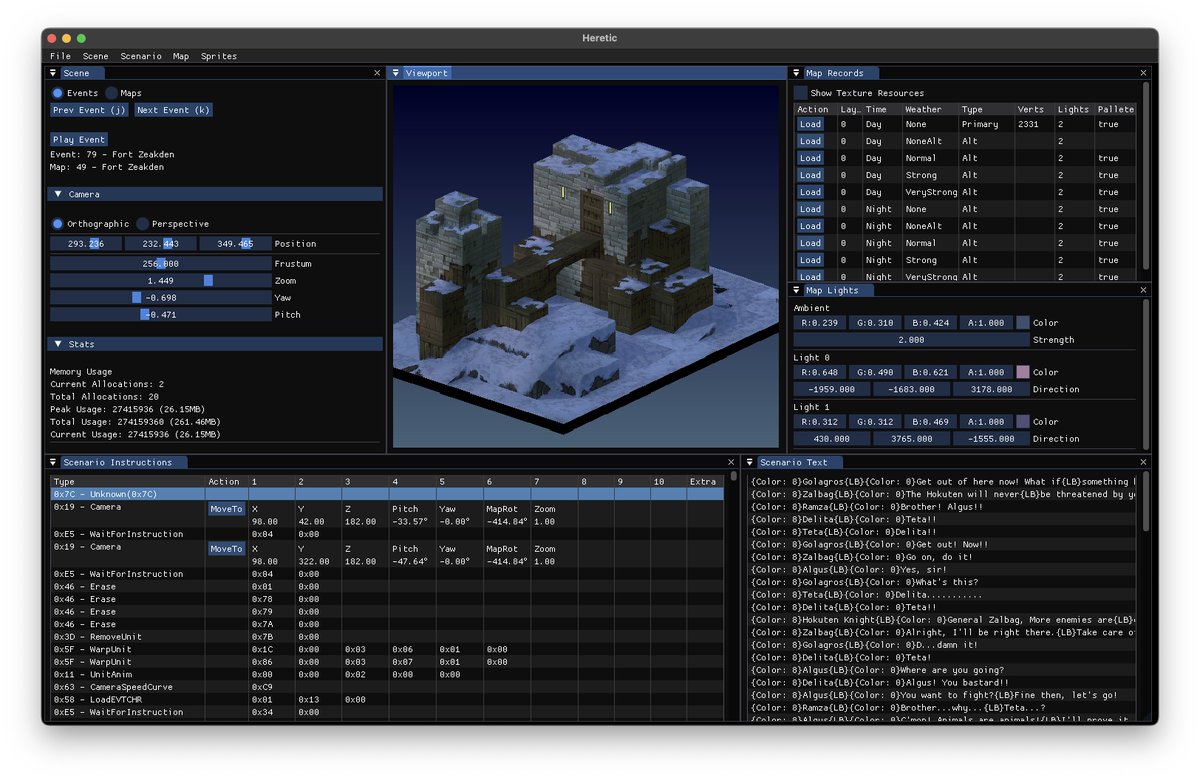Select the 0x63 - CameraSpeedCurve row
The width and height of the screenshot is (1200, 780).
click(387, 687)
